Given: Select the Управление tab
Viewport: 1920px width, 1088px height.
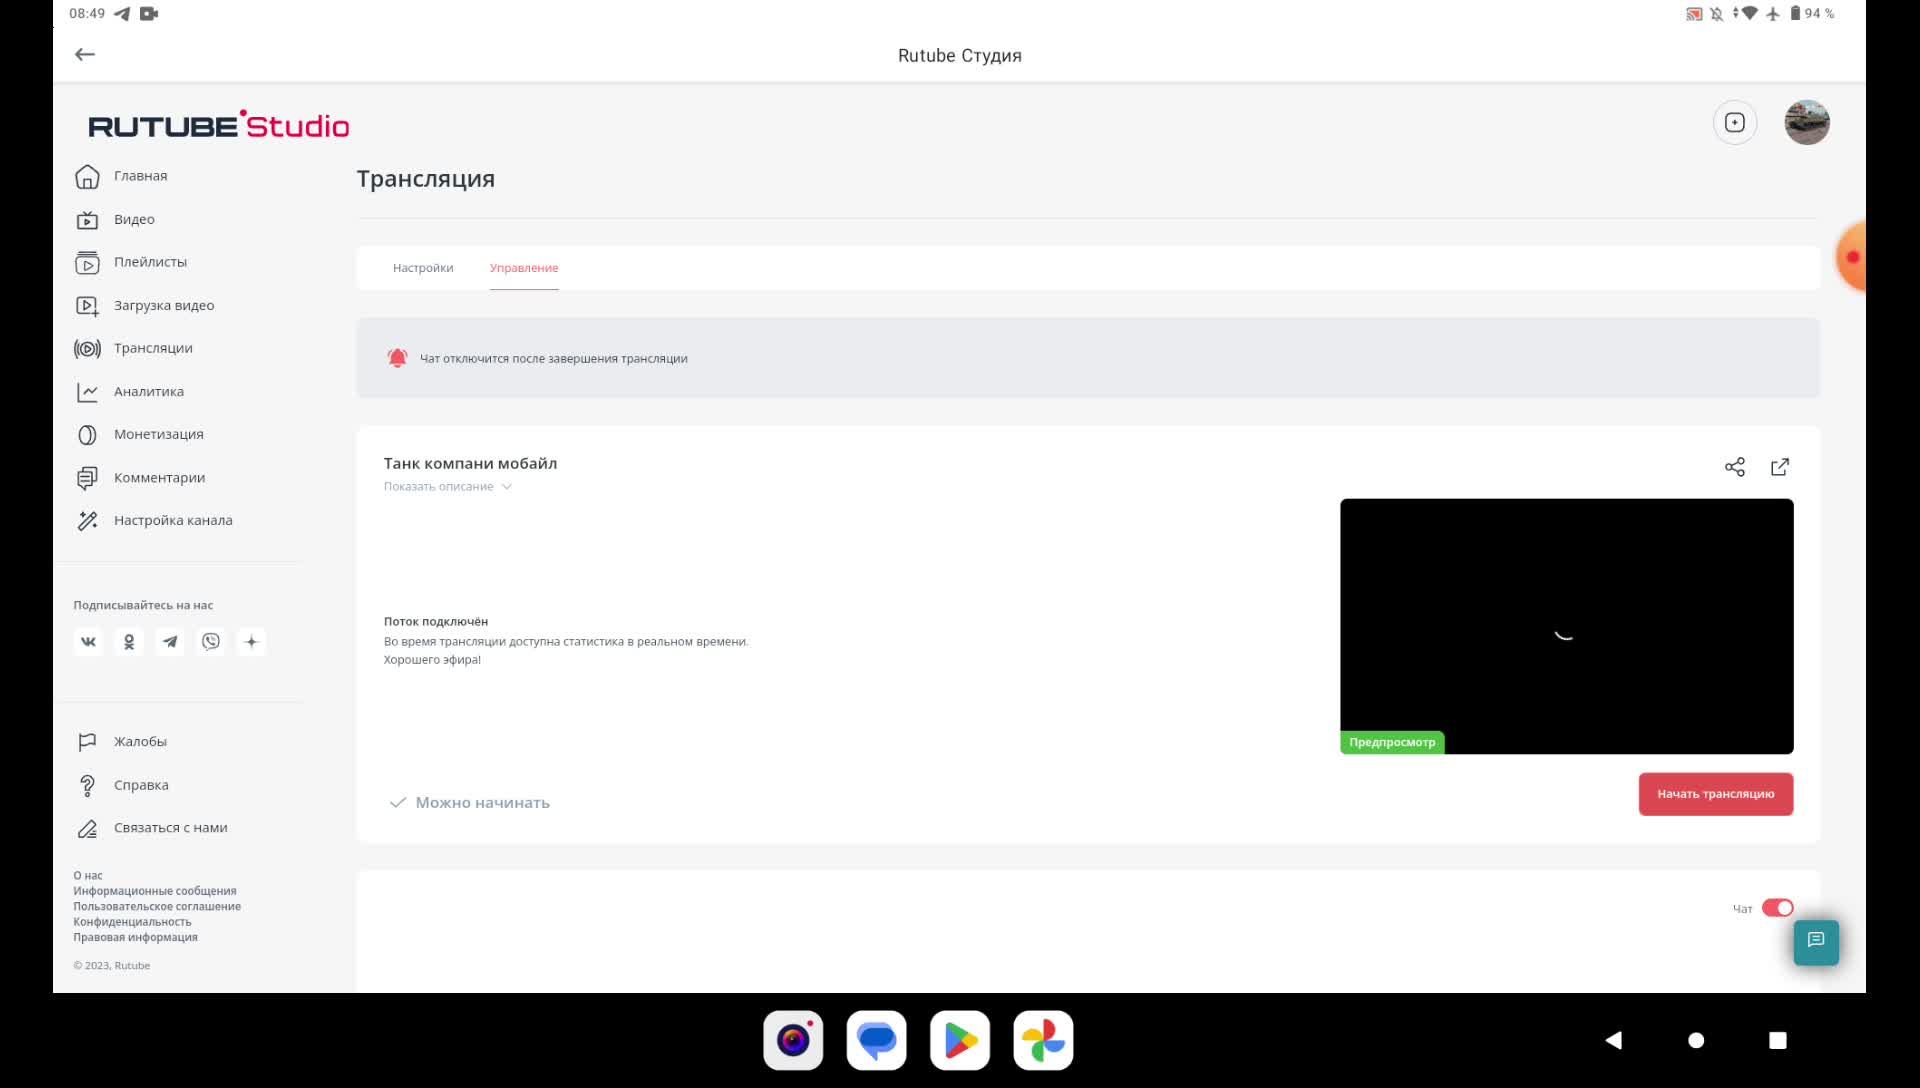Looking at the screenshot, I should point(524,268).
